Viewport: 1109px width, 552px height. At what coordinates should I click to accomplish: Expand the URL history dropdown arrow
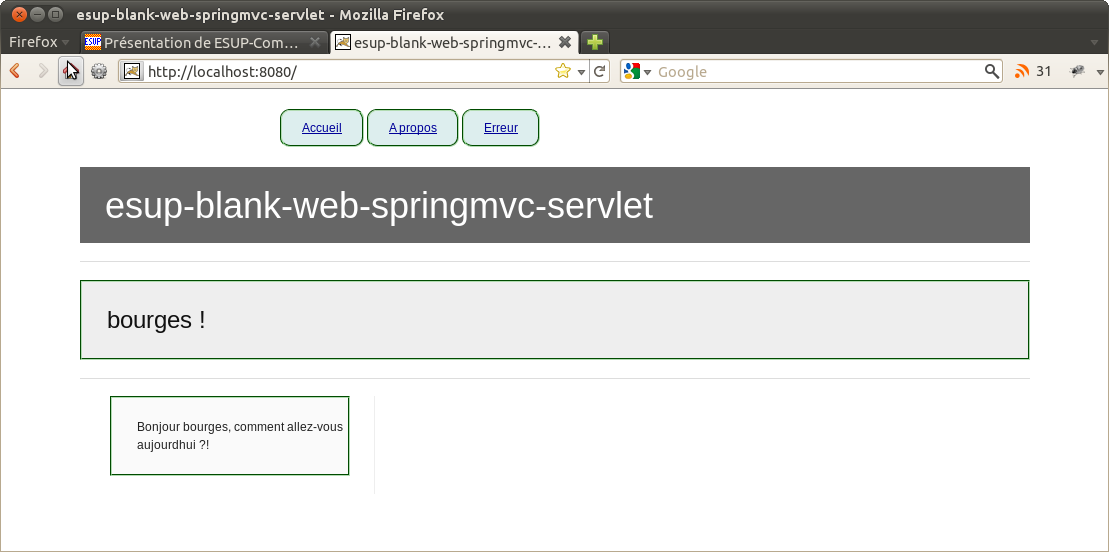pyautogui.click(x=581, y=72)
